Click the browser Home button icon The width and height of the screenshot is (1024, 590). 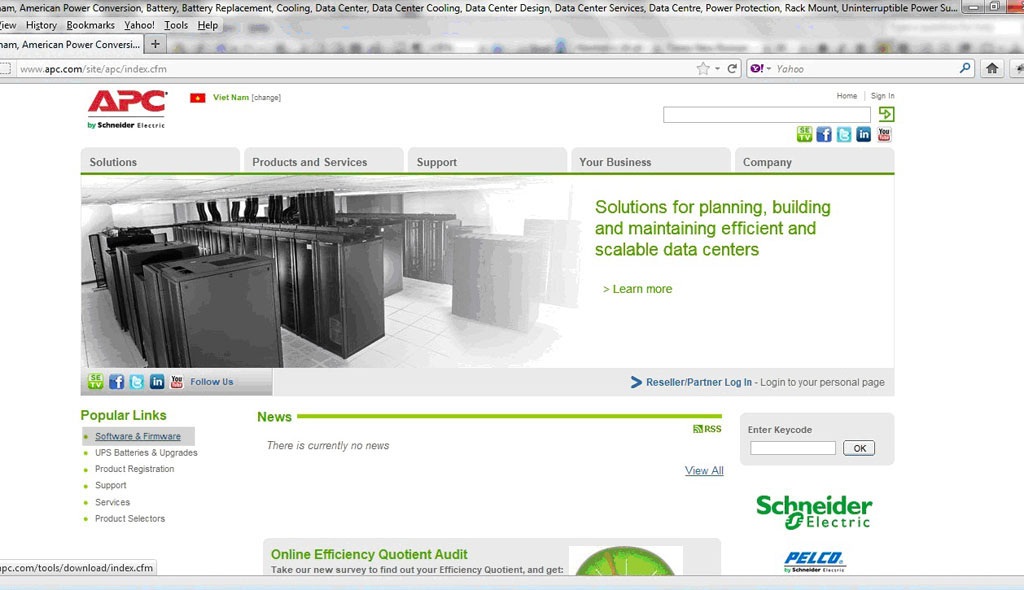click(x=992, y=68)
